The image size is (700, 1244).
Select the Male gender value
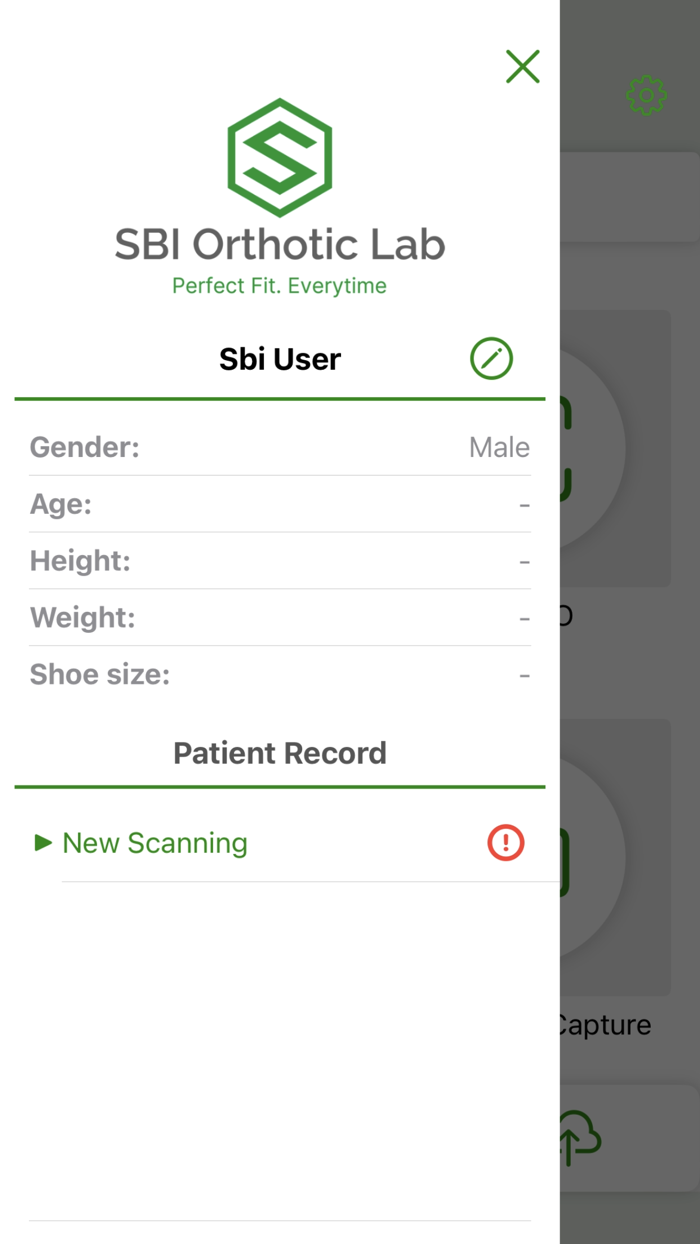click(x=498, y=447)
